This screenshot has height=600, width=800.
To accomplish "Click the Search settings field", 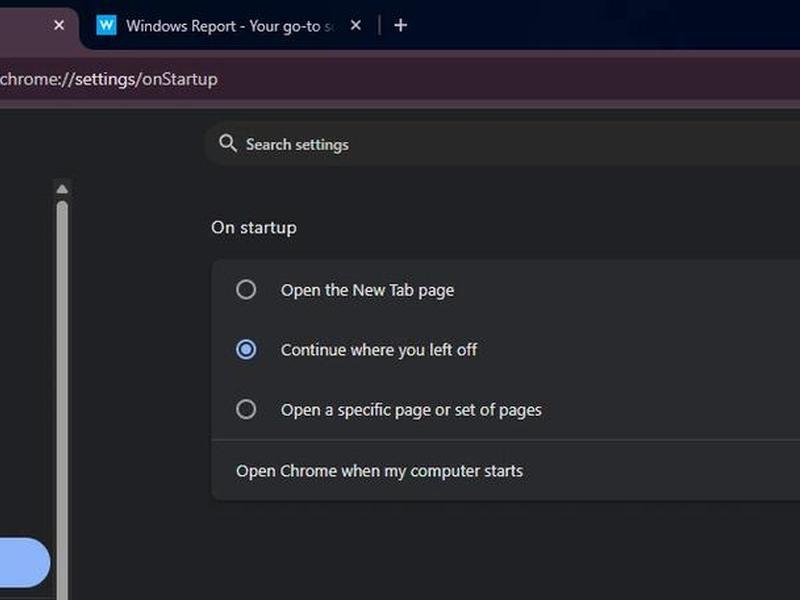I will tap(503, 144).
